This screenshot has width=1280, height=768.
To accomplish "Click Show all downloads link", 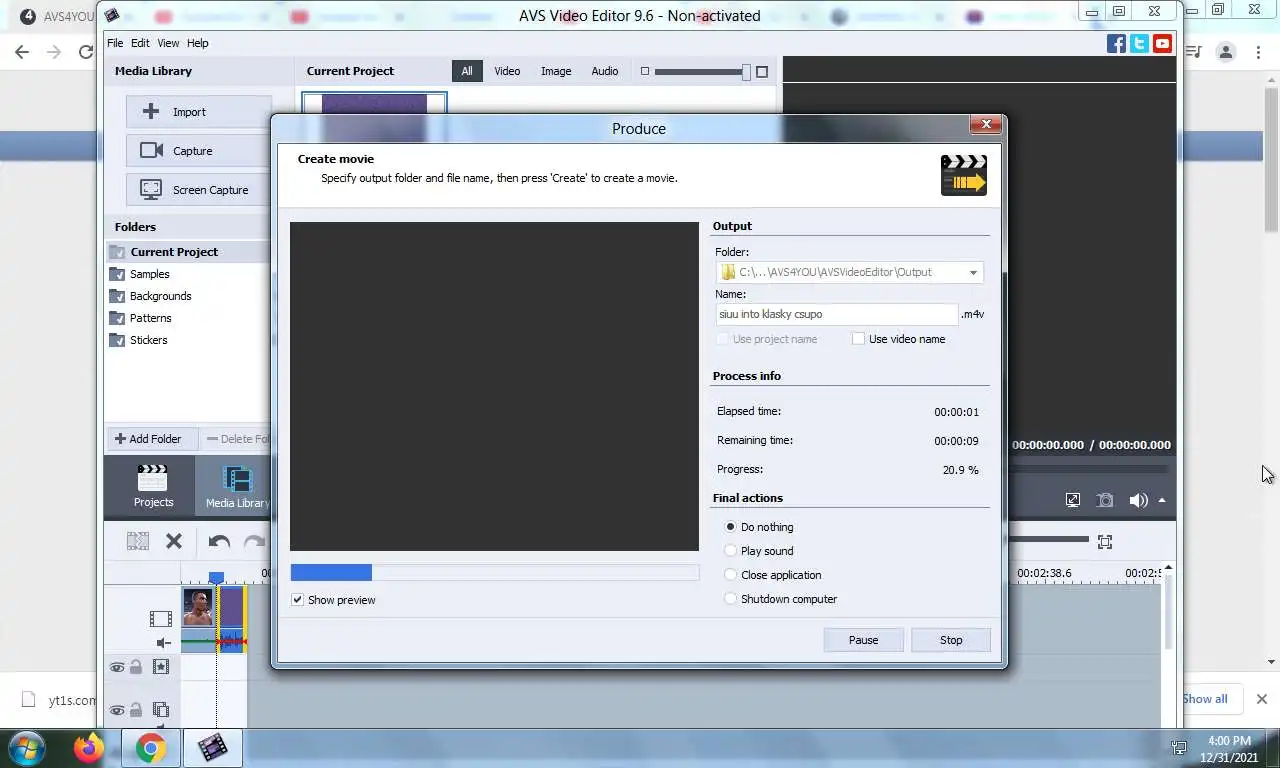I will tap(1205, 699).
